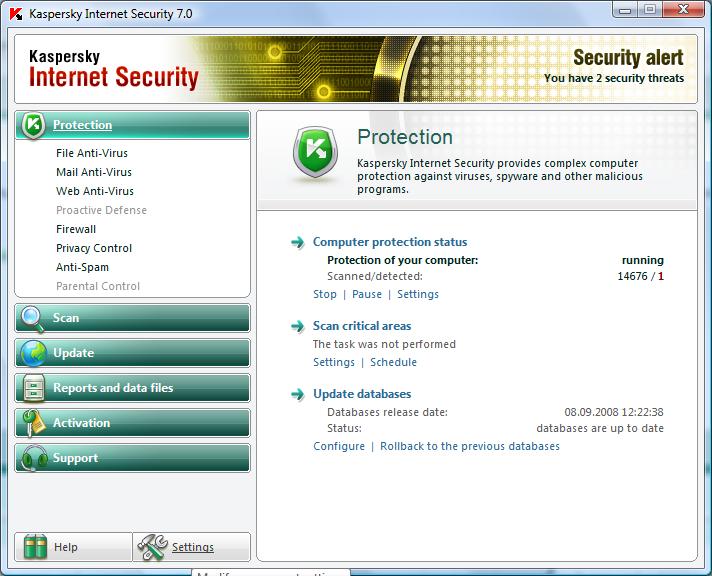Screen dimensions: 712x576
Task: Click the Activation key icon
Action: pos(34,423)
